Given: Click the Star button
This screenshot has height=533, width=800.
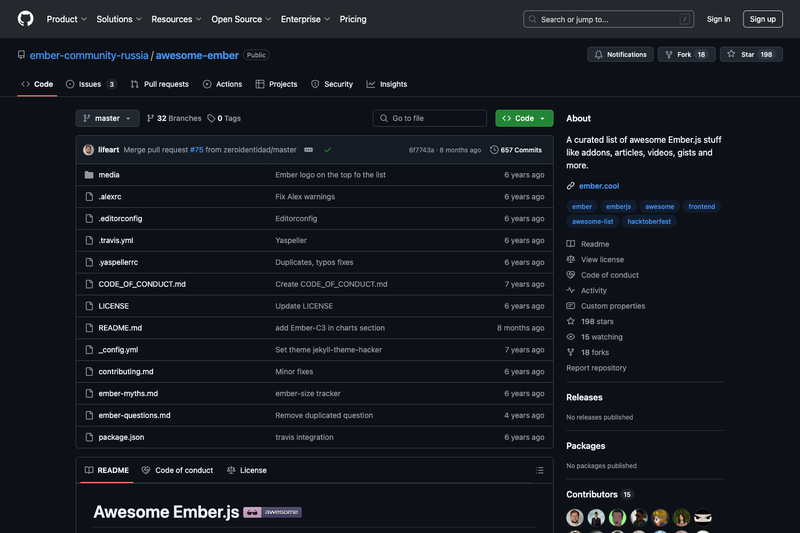Looking at the screenshot, I should (x=751, y=55).
